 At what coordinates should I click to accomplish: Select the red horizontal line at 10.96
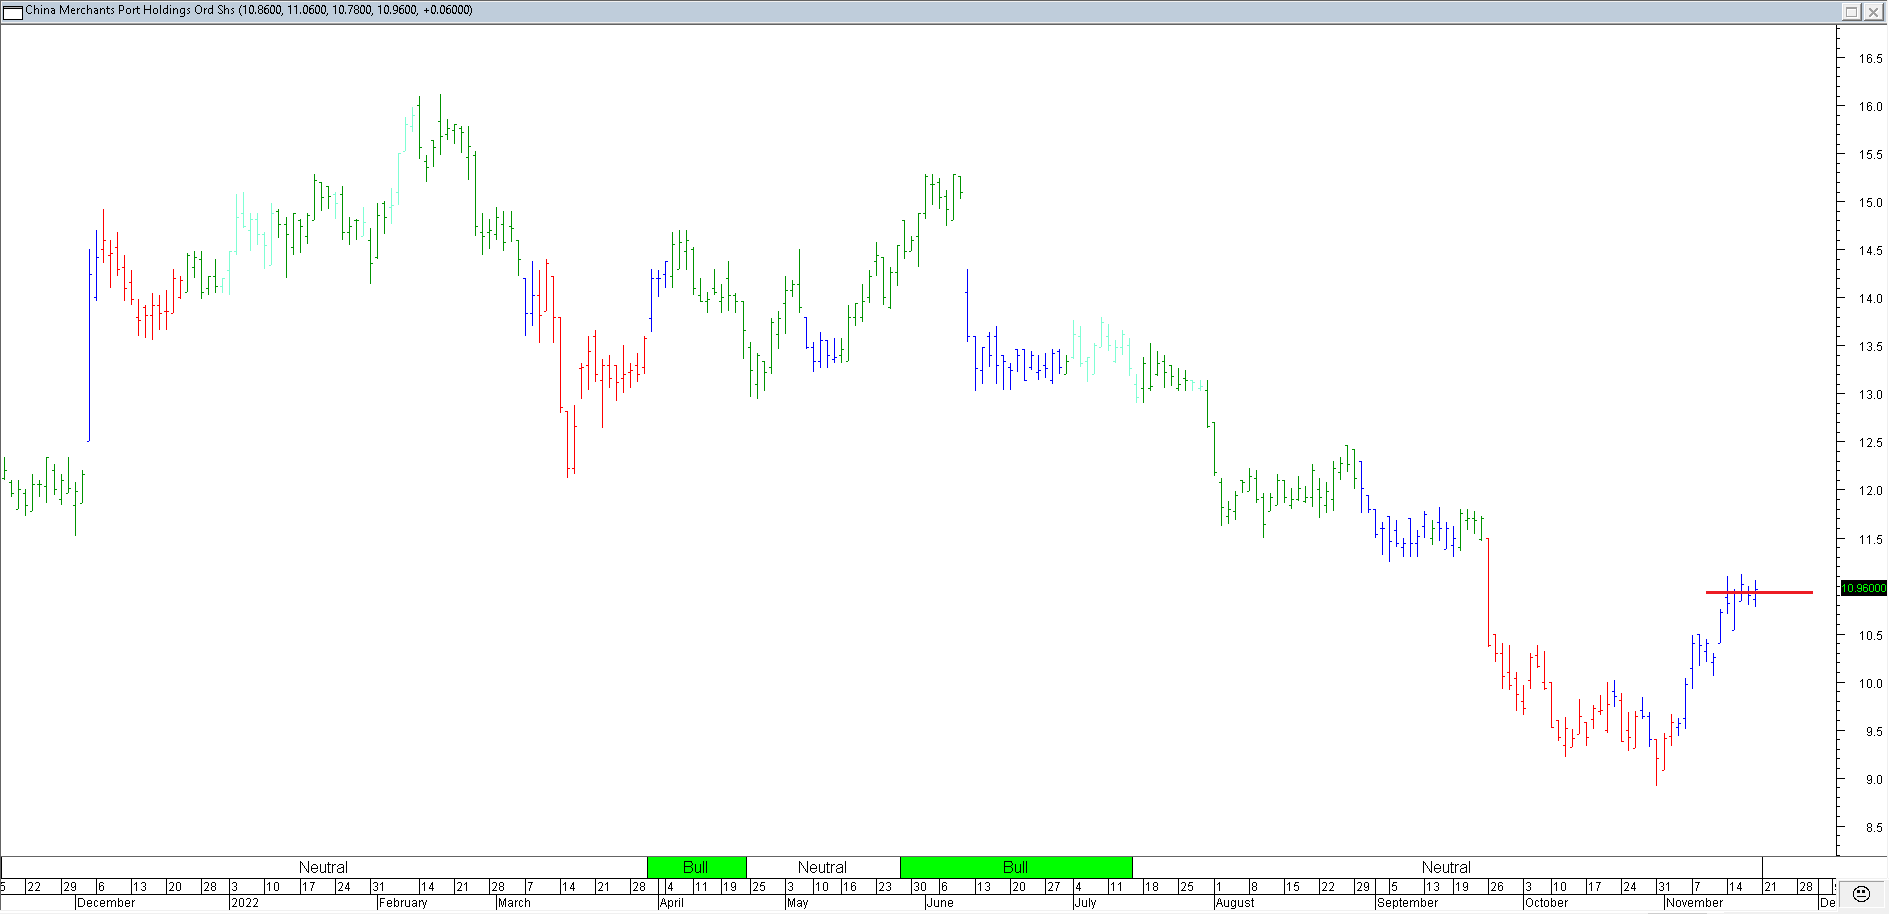1759,593
